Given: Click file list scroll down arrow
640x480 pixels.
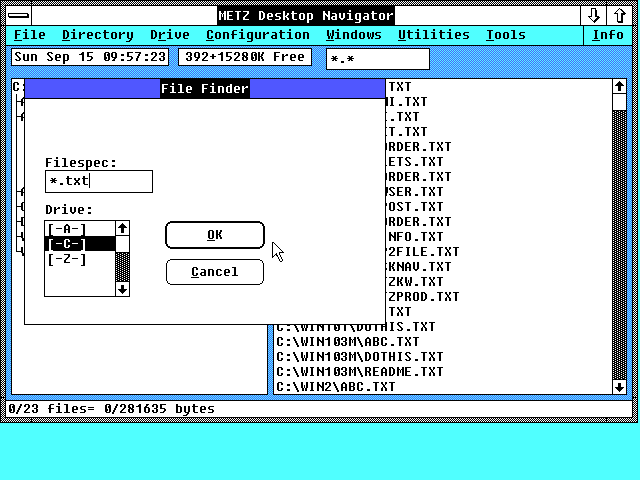Looking at the screenshot, I should [x=619, y=387].
